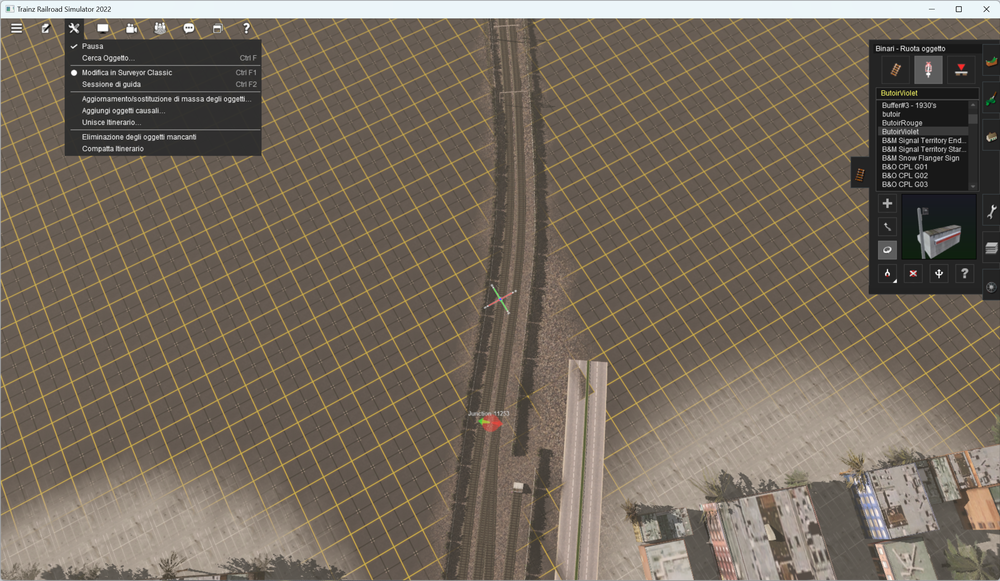Open the junction direction tool with submenu
Viewport: 1000px width, 581px height.
tap(887, 274)
